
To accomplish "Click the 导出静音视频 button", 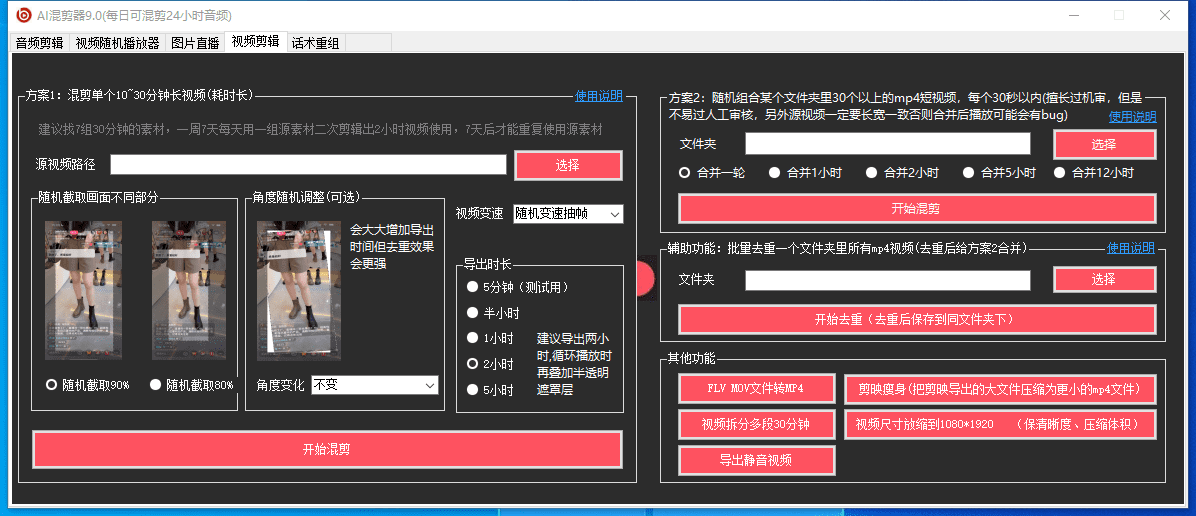I will [x=756, y=460].
